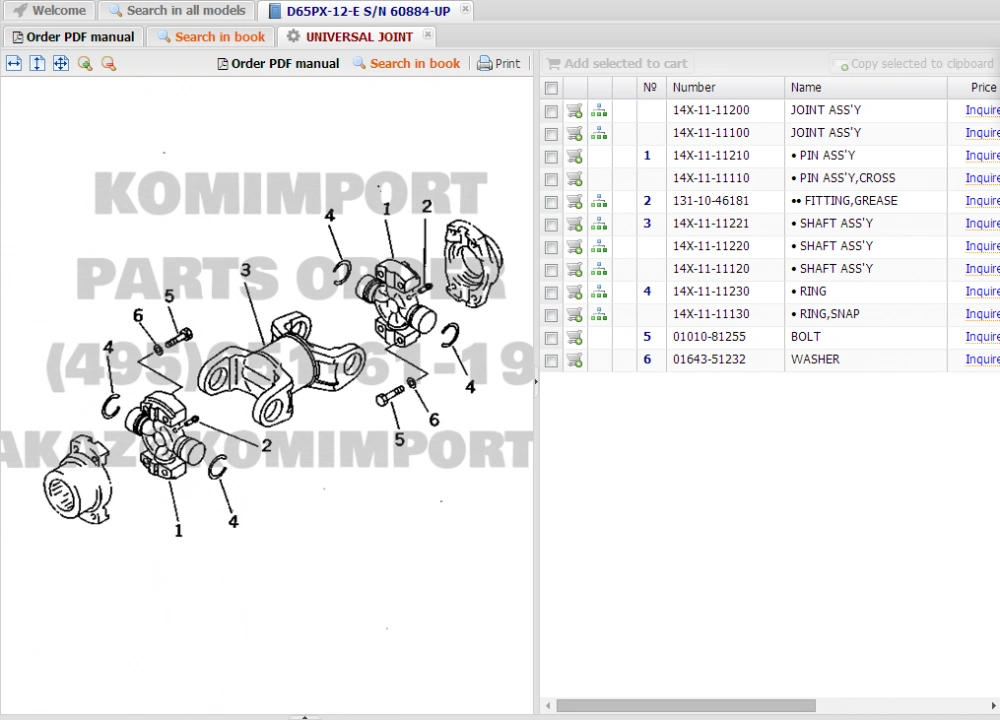This screenshot has width=1000, height=720.
Task: Sort by the Number column header
Action: [x=725, y=87]
